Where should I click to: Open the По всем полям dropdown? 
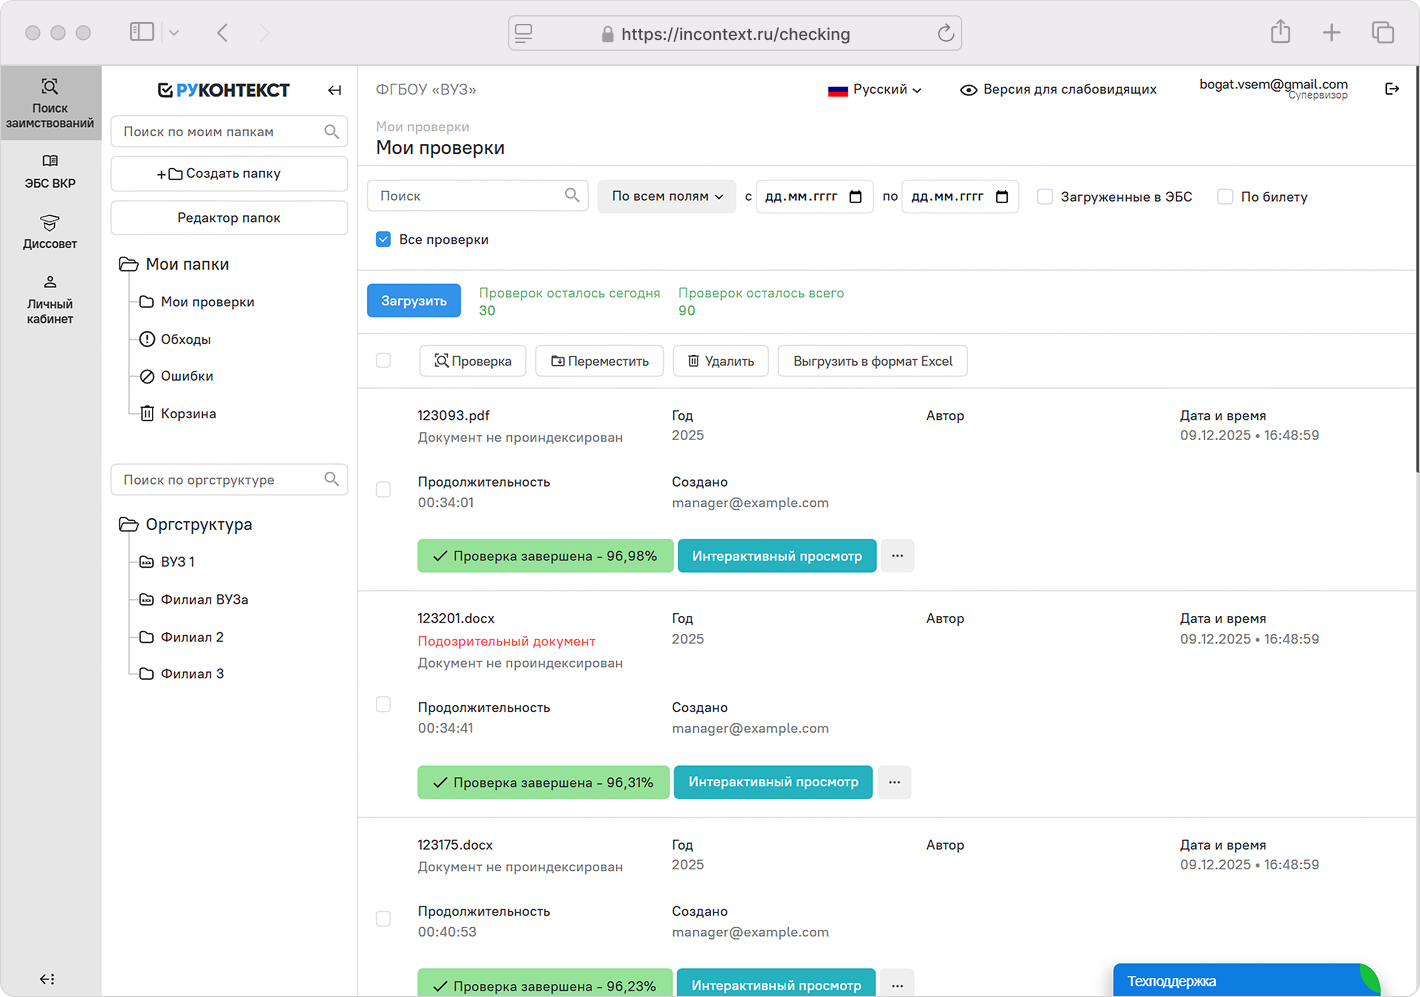coord(666,196)
